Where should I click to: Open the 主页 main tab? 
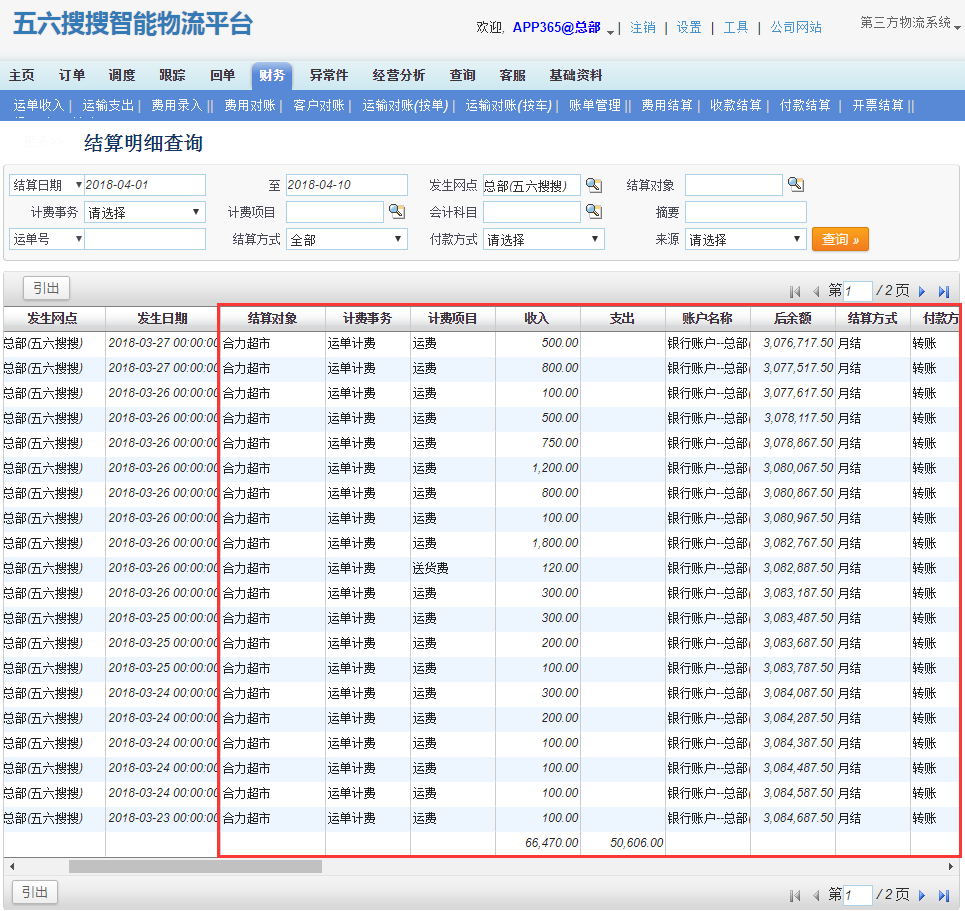(22, 75)
